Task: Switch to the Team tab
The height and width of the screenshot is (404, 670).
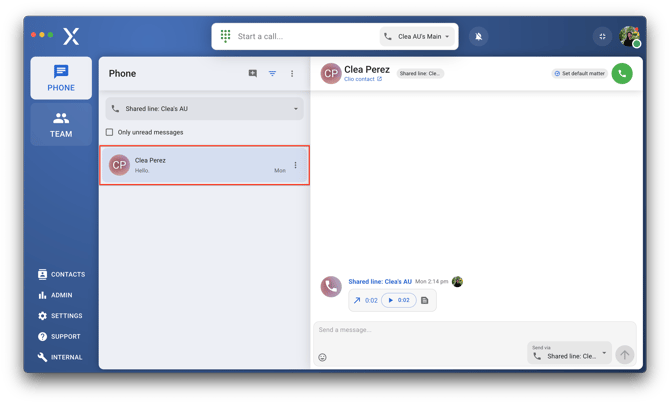Action: pos(61,125)
